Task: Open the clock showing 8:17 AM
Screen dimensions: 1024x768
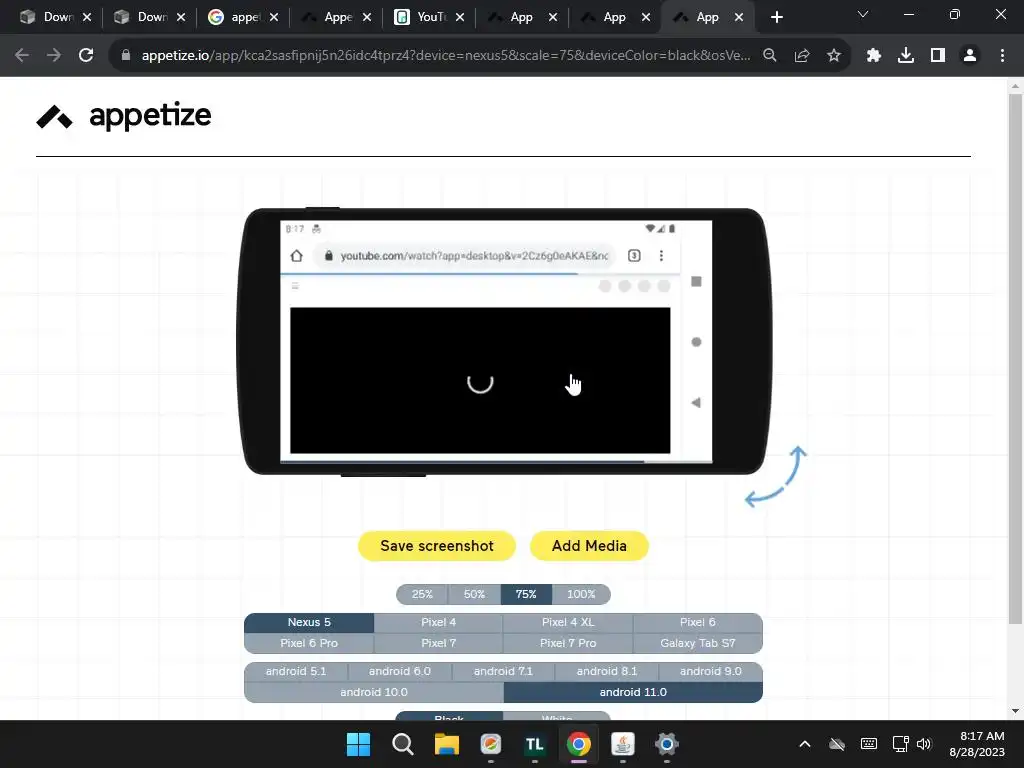Action: pos(977,744)
